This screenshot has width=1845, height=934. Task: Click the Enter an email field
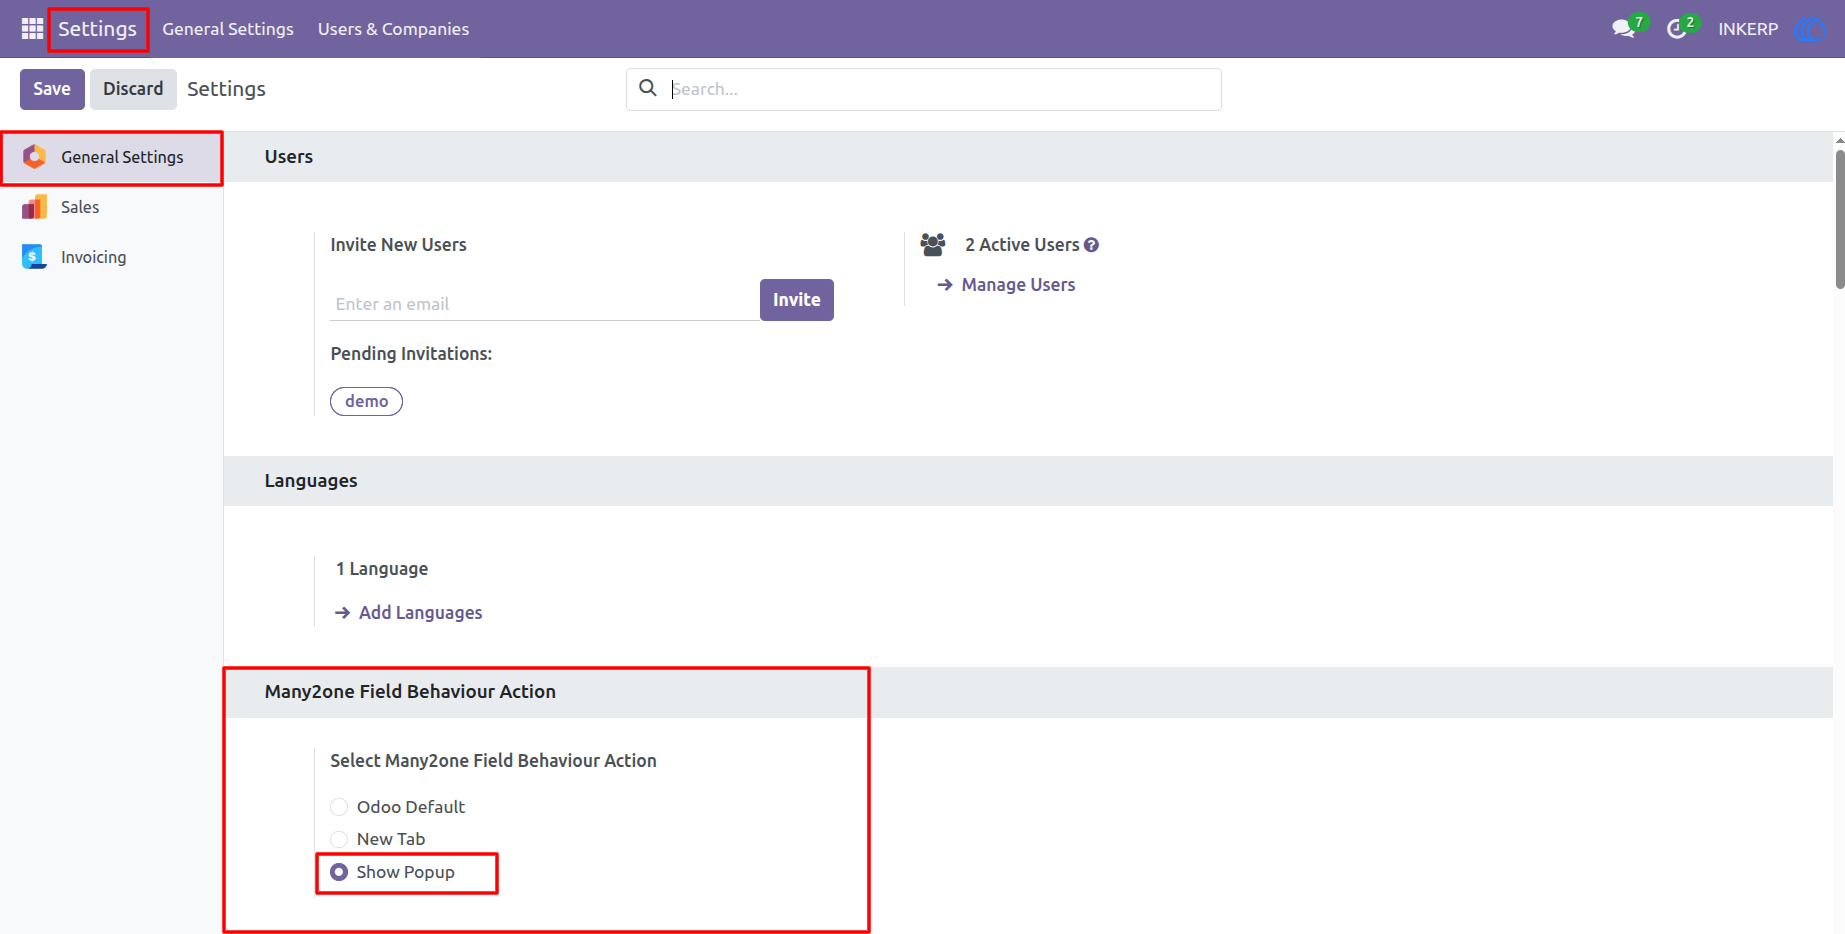(545, 304)
